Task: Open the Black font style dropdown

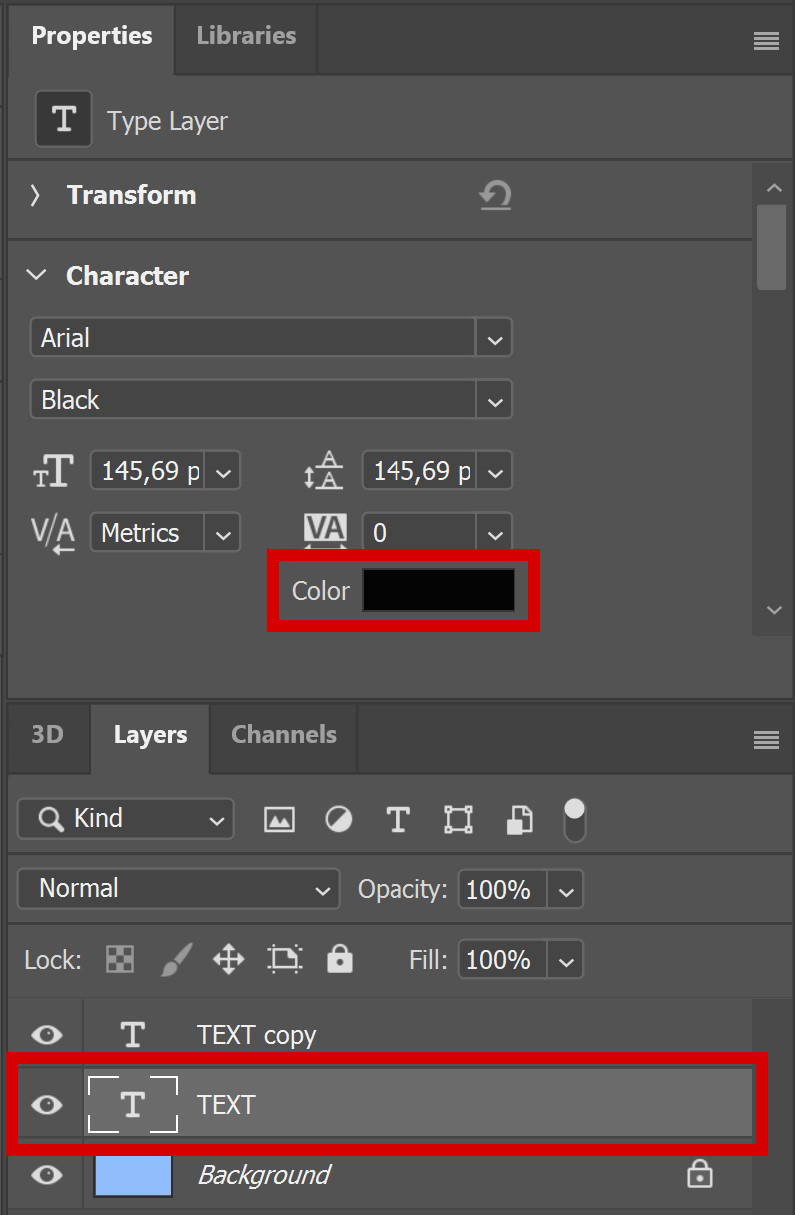Action: click(x=494, y=400)
